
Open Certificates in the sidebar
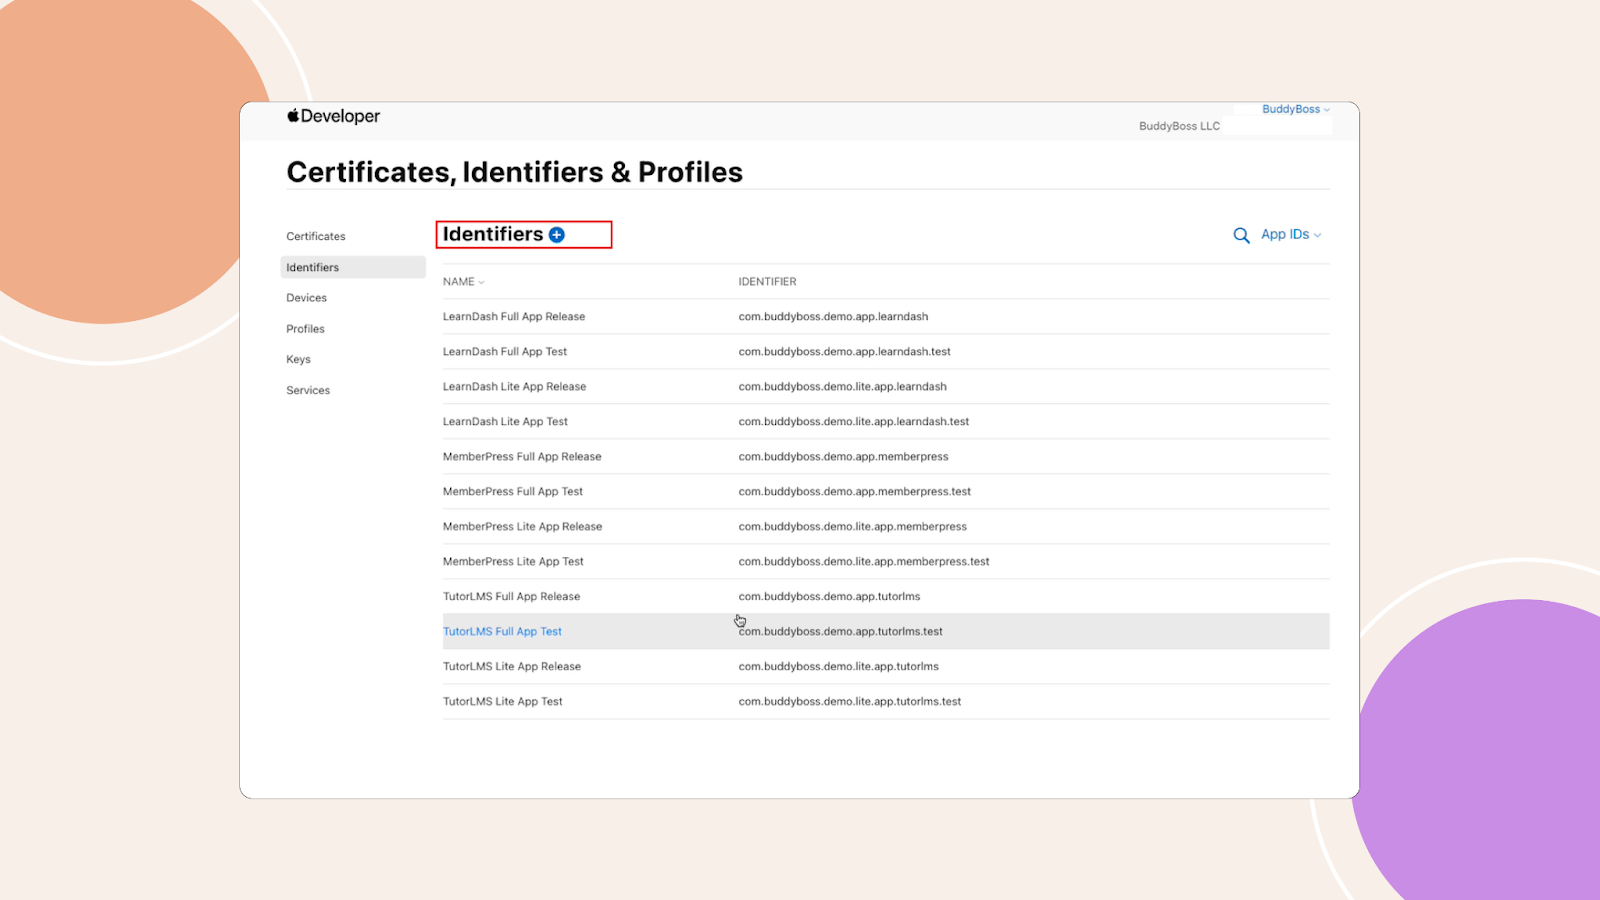[x=316, y=237]
